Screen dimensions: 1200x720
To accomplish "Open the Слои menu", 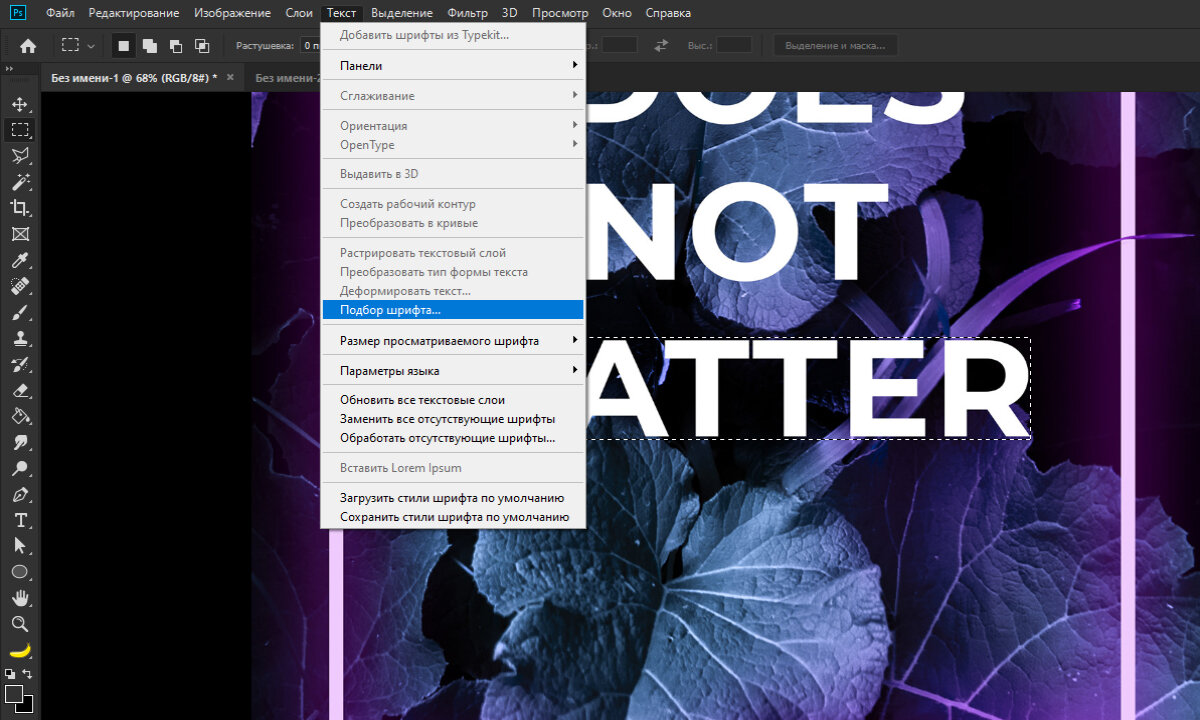I will coord(299,13).
